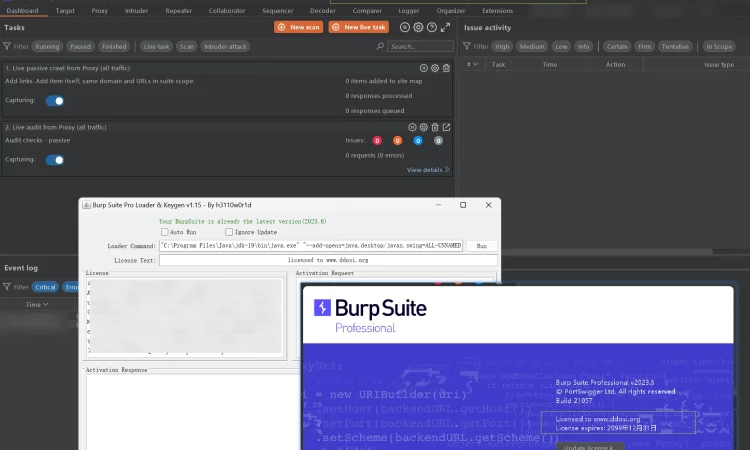The image size is (750, 450).
Task: Toggle the Running task filter
Action: point(47,46)
